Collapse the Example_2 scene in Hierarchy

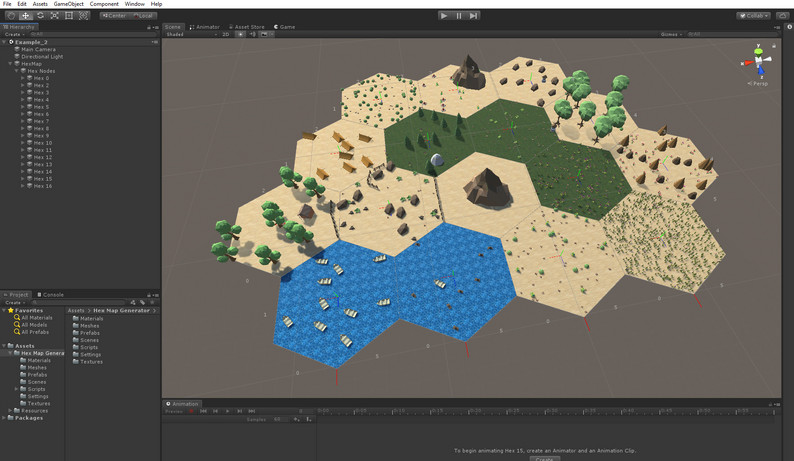pos(5,42)
